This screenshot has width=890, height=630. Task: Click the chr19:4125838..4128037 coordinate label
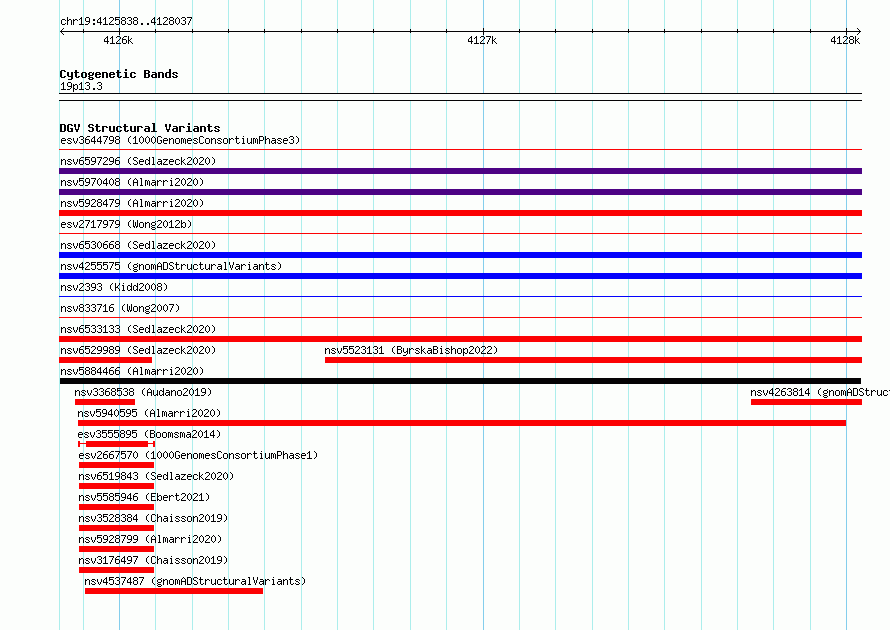(x=126, y=22)
